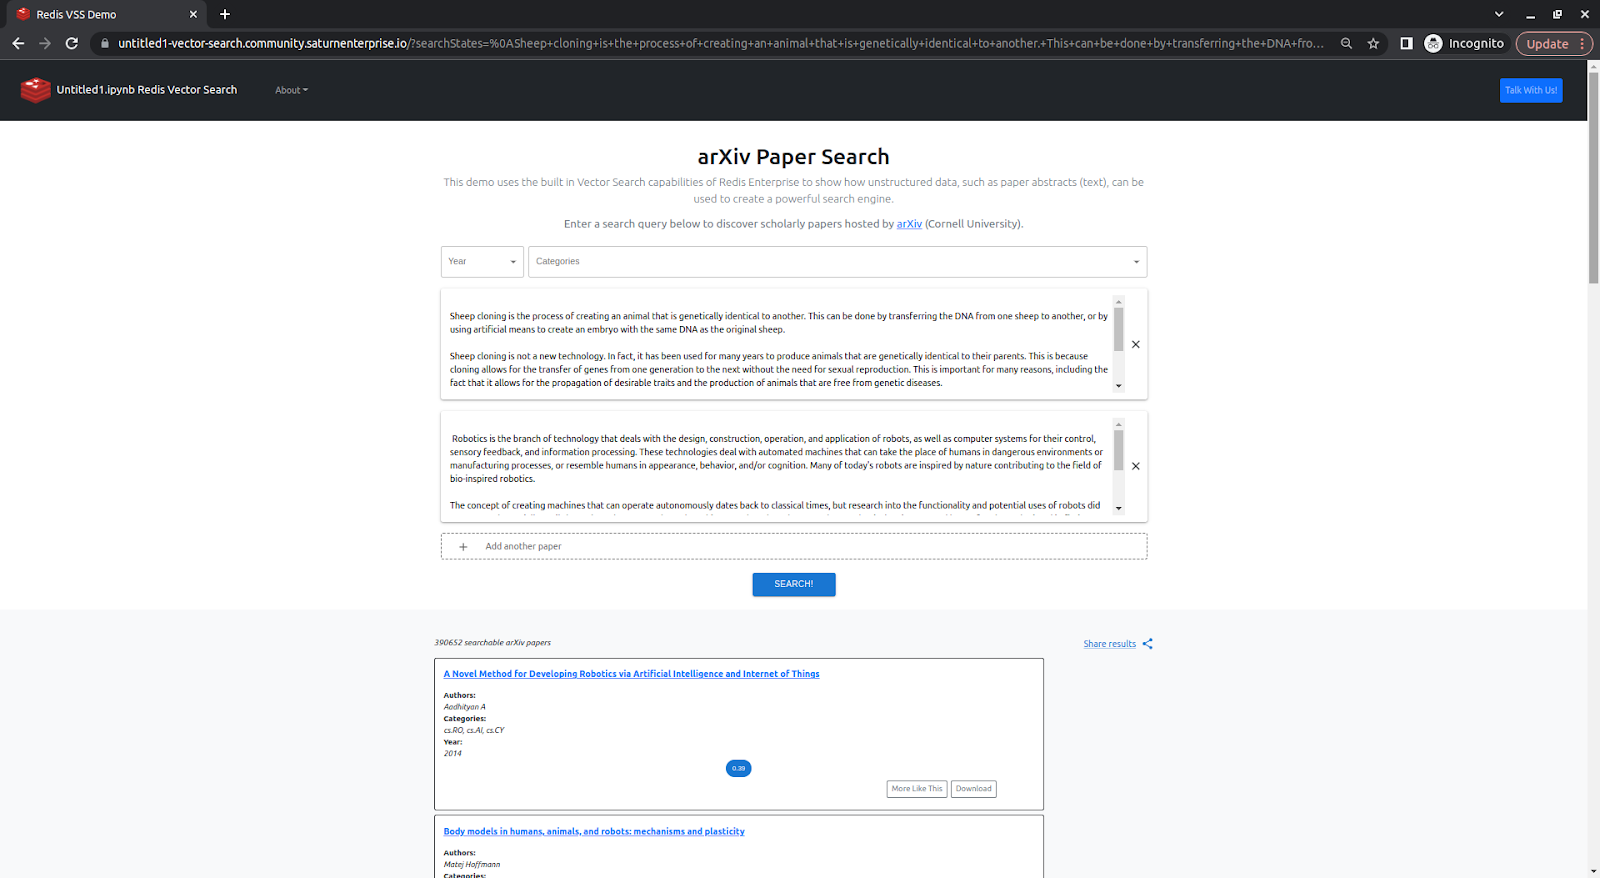Open the zoom magnifier icon in the address bar
1600x878 pixels.
point(1346,43)
